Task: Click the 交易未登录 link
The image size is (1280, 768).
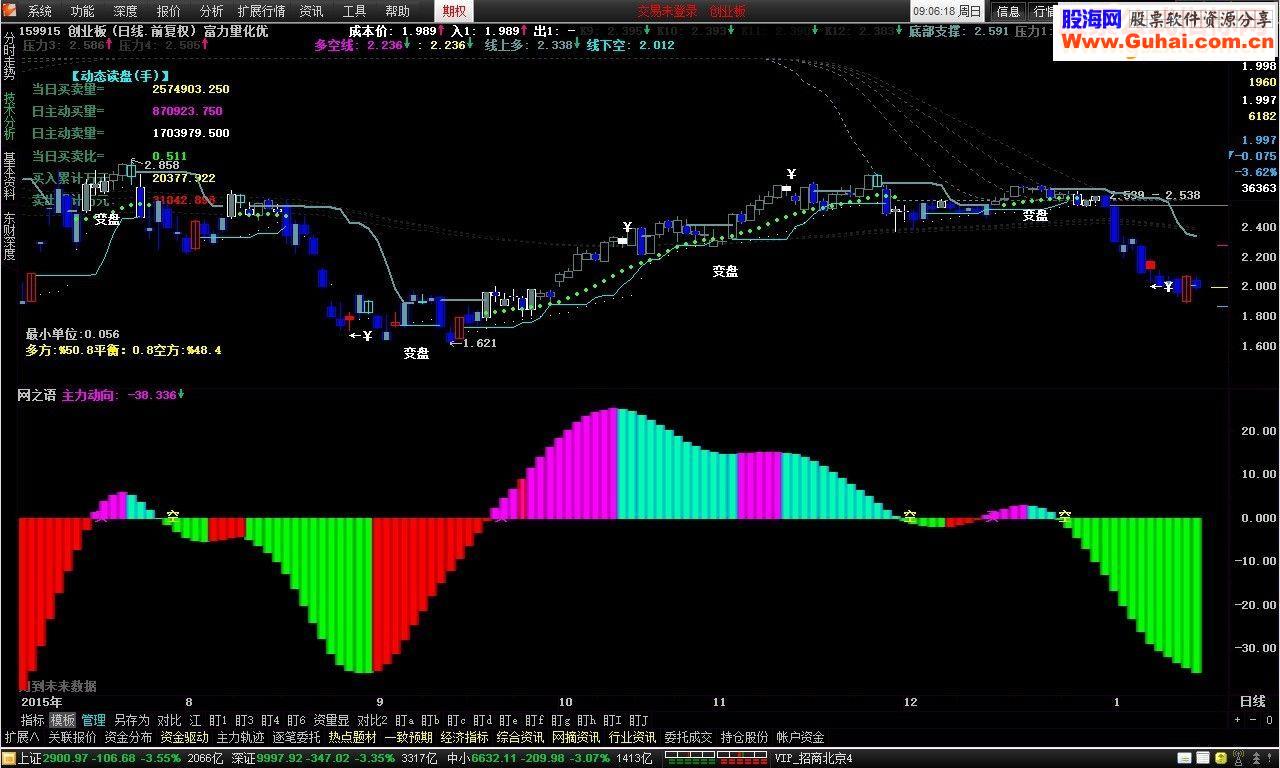Action: point(667,11)
